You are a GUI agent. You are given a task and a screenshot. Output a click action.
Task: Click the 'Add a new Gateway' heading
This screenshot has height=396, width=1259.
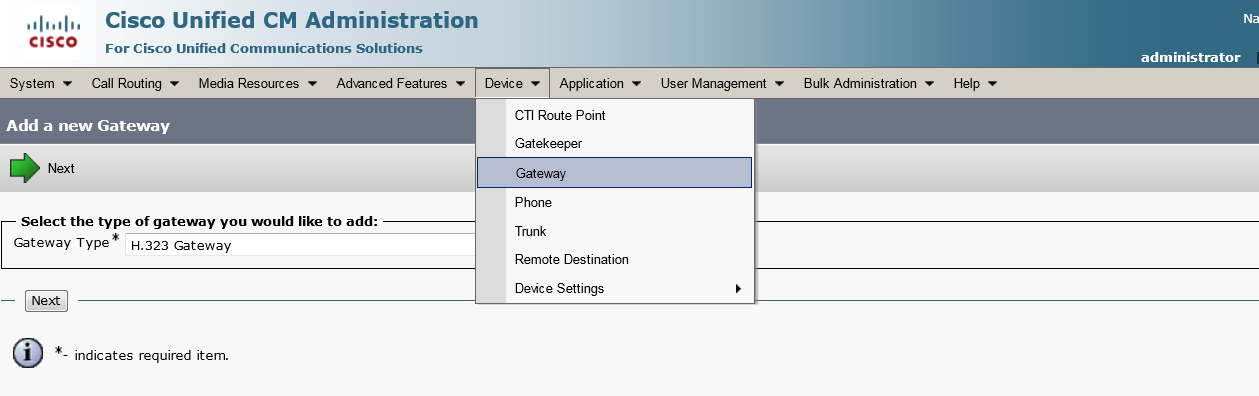88,126
